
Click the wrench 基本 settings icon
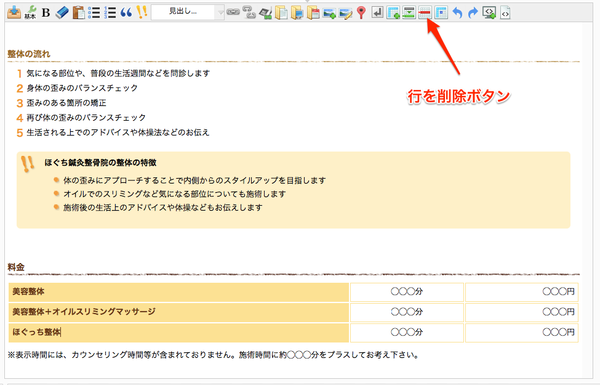click(x=30, y=12)
